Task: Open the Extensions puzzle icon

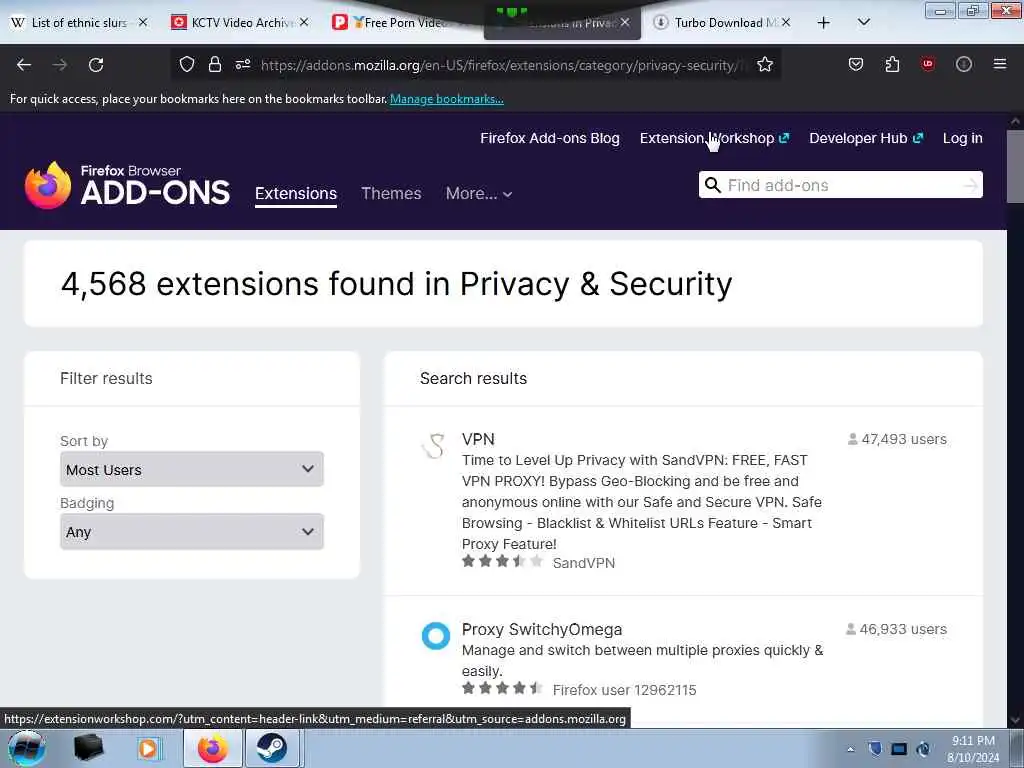Action: (892, 64)
